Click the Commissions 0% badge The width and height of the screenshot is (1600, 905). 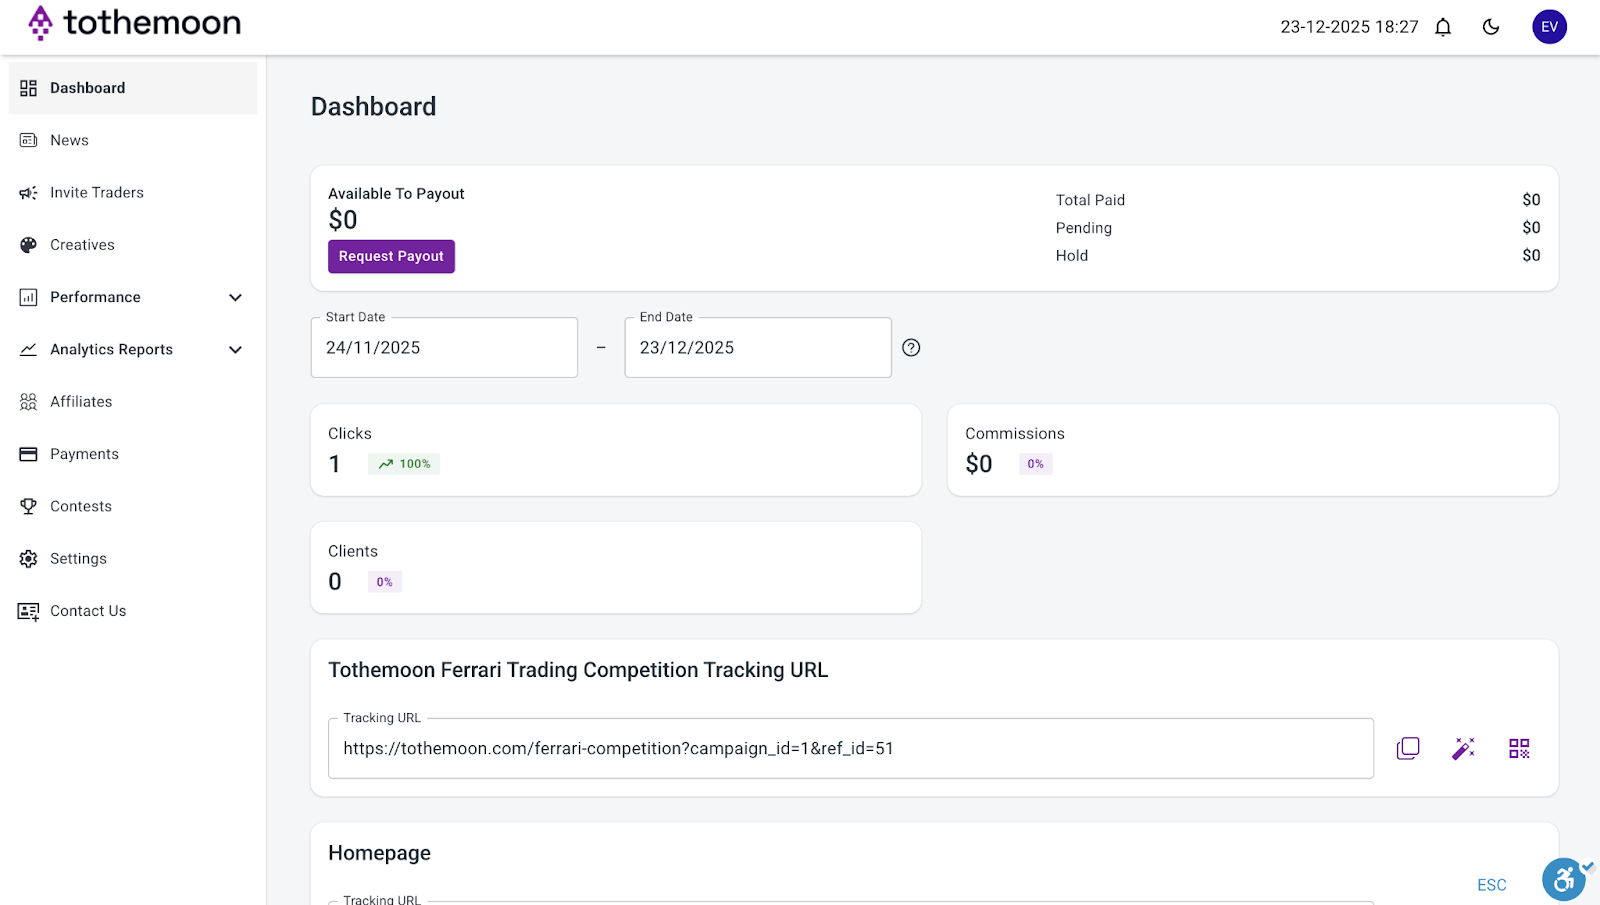1036,464
